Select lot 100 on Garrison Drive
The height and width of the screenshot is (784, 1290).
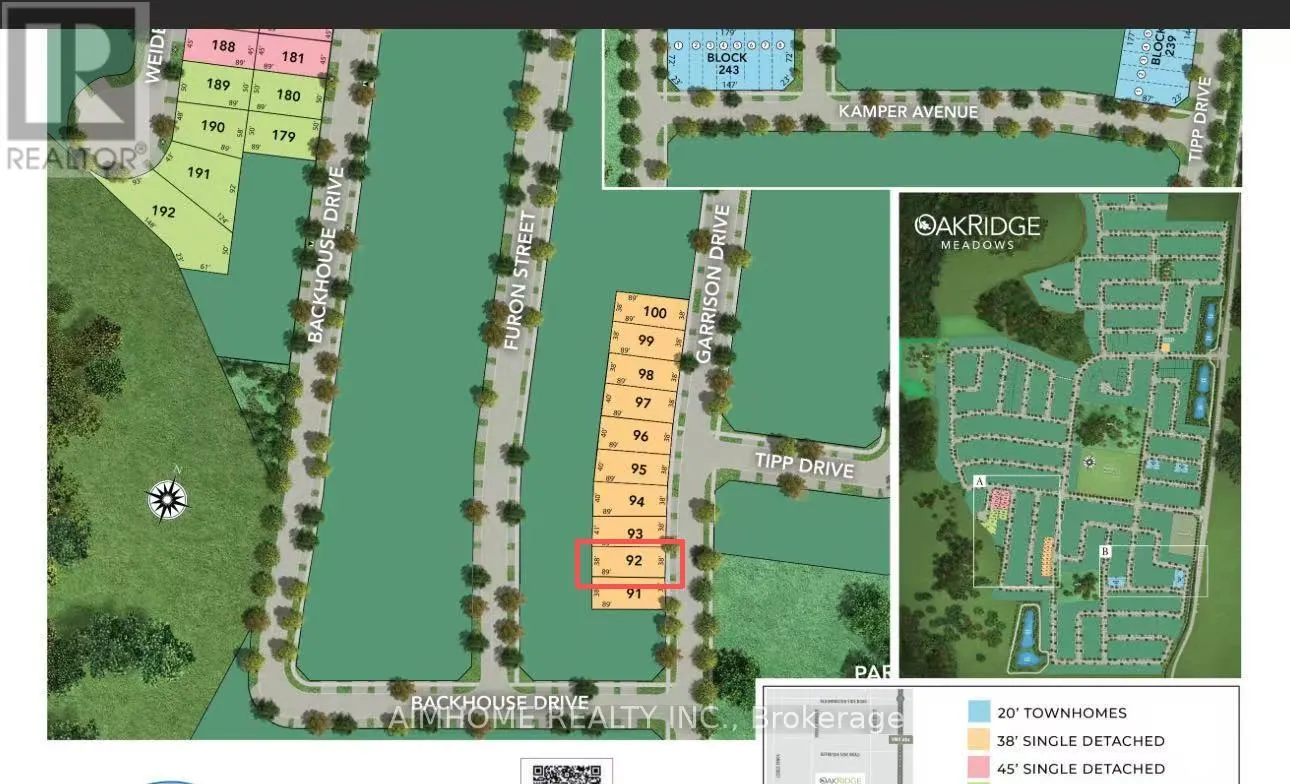click(654, 312)
